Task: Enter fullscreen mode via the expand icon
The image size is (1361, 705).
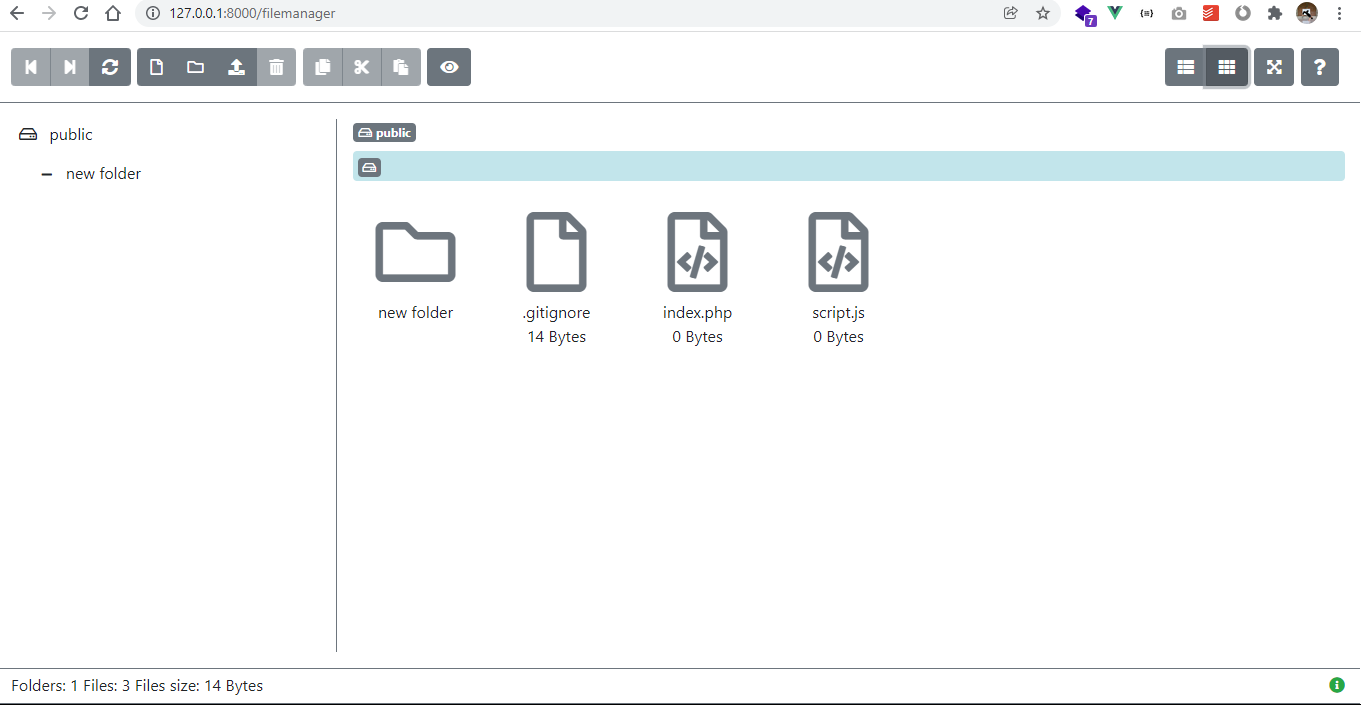Action: (x=1273, y=67)
